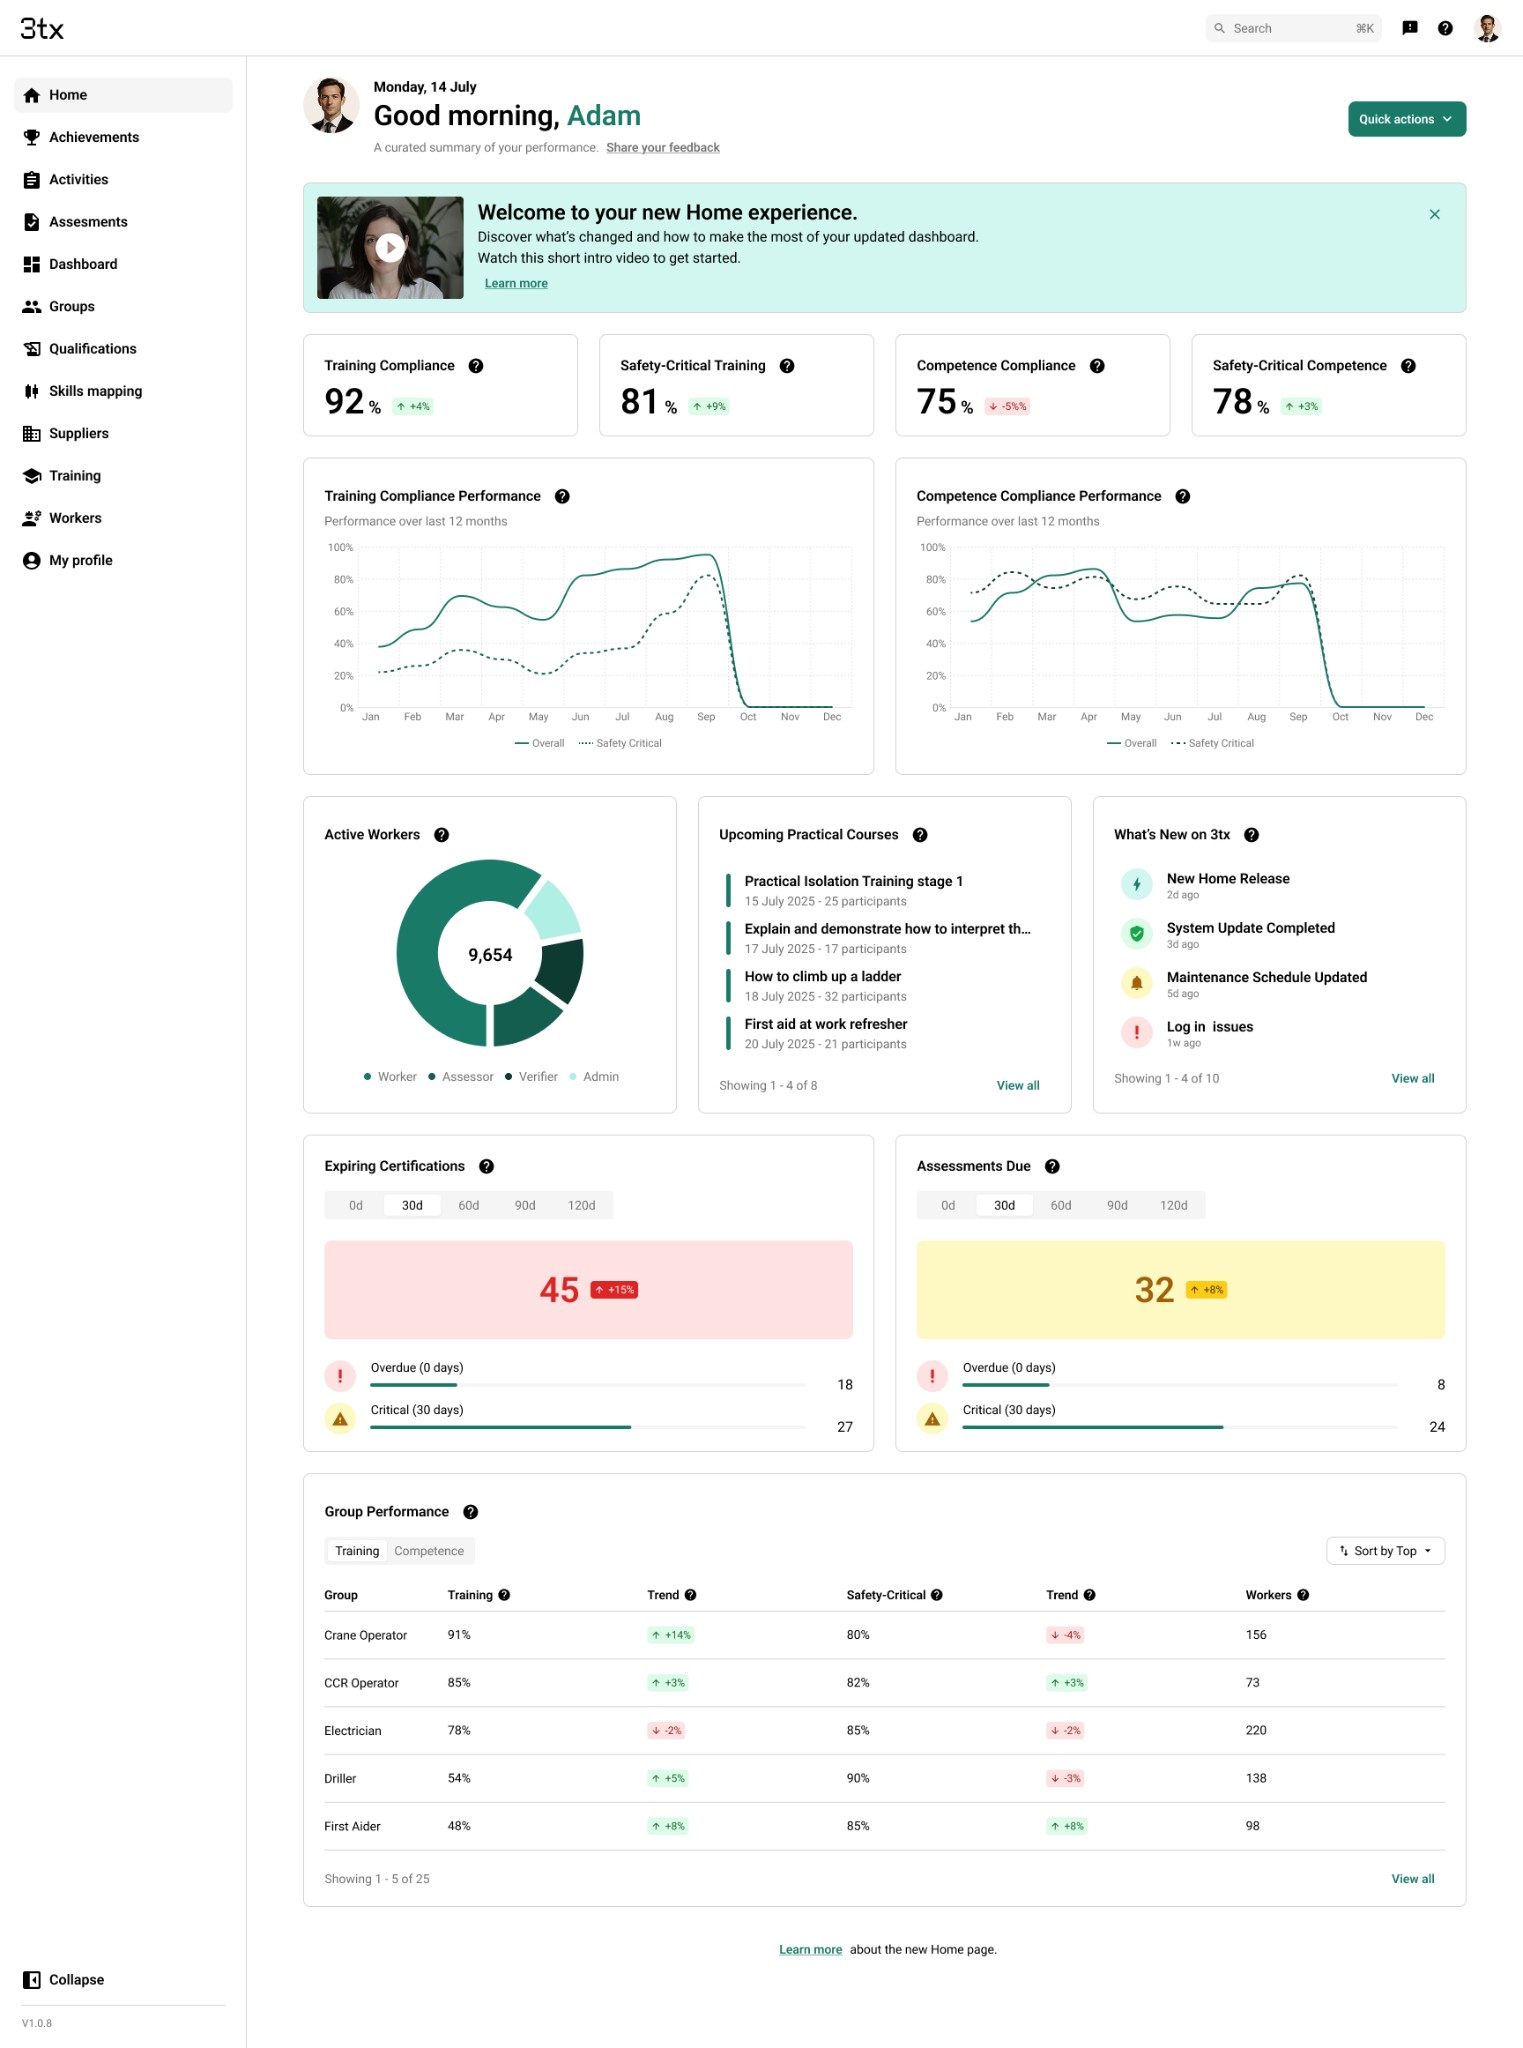Expand the Quick actions dropdown
Image resolution: width=1523 pixels, height=2048 pixels.
click(x=1406, y=119)
